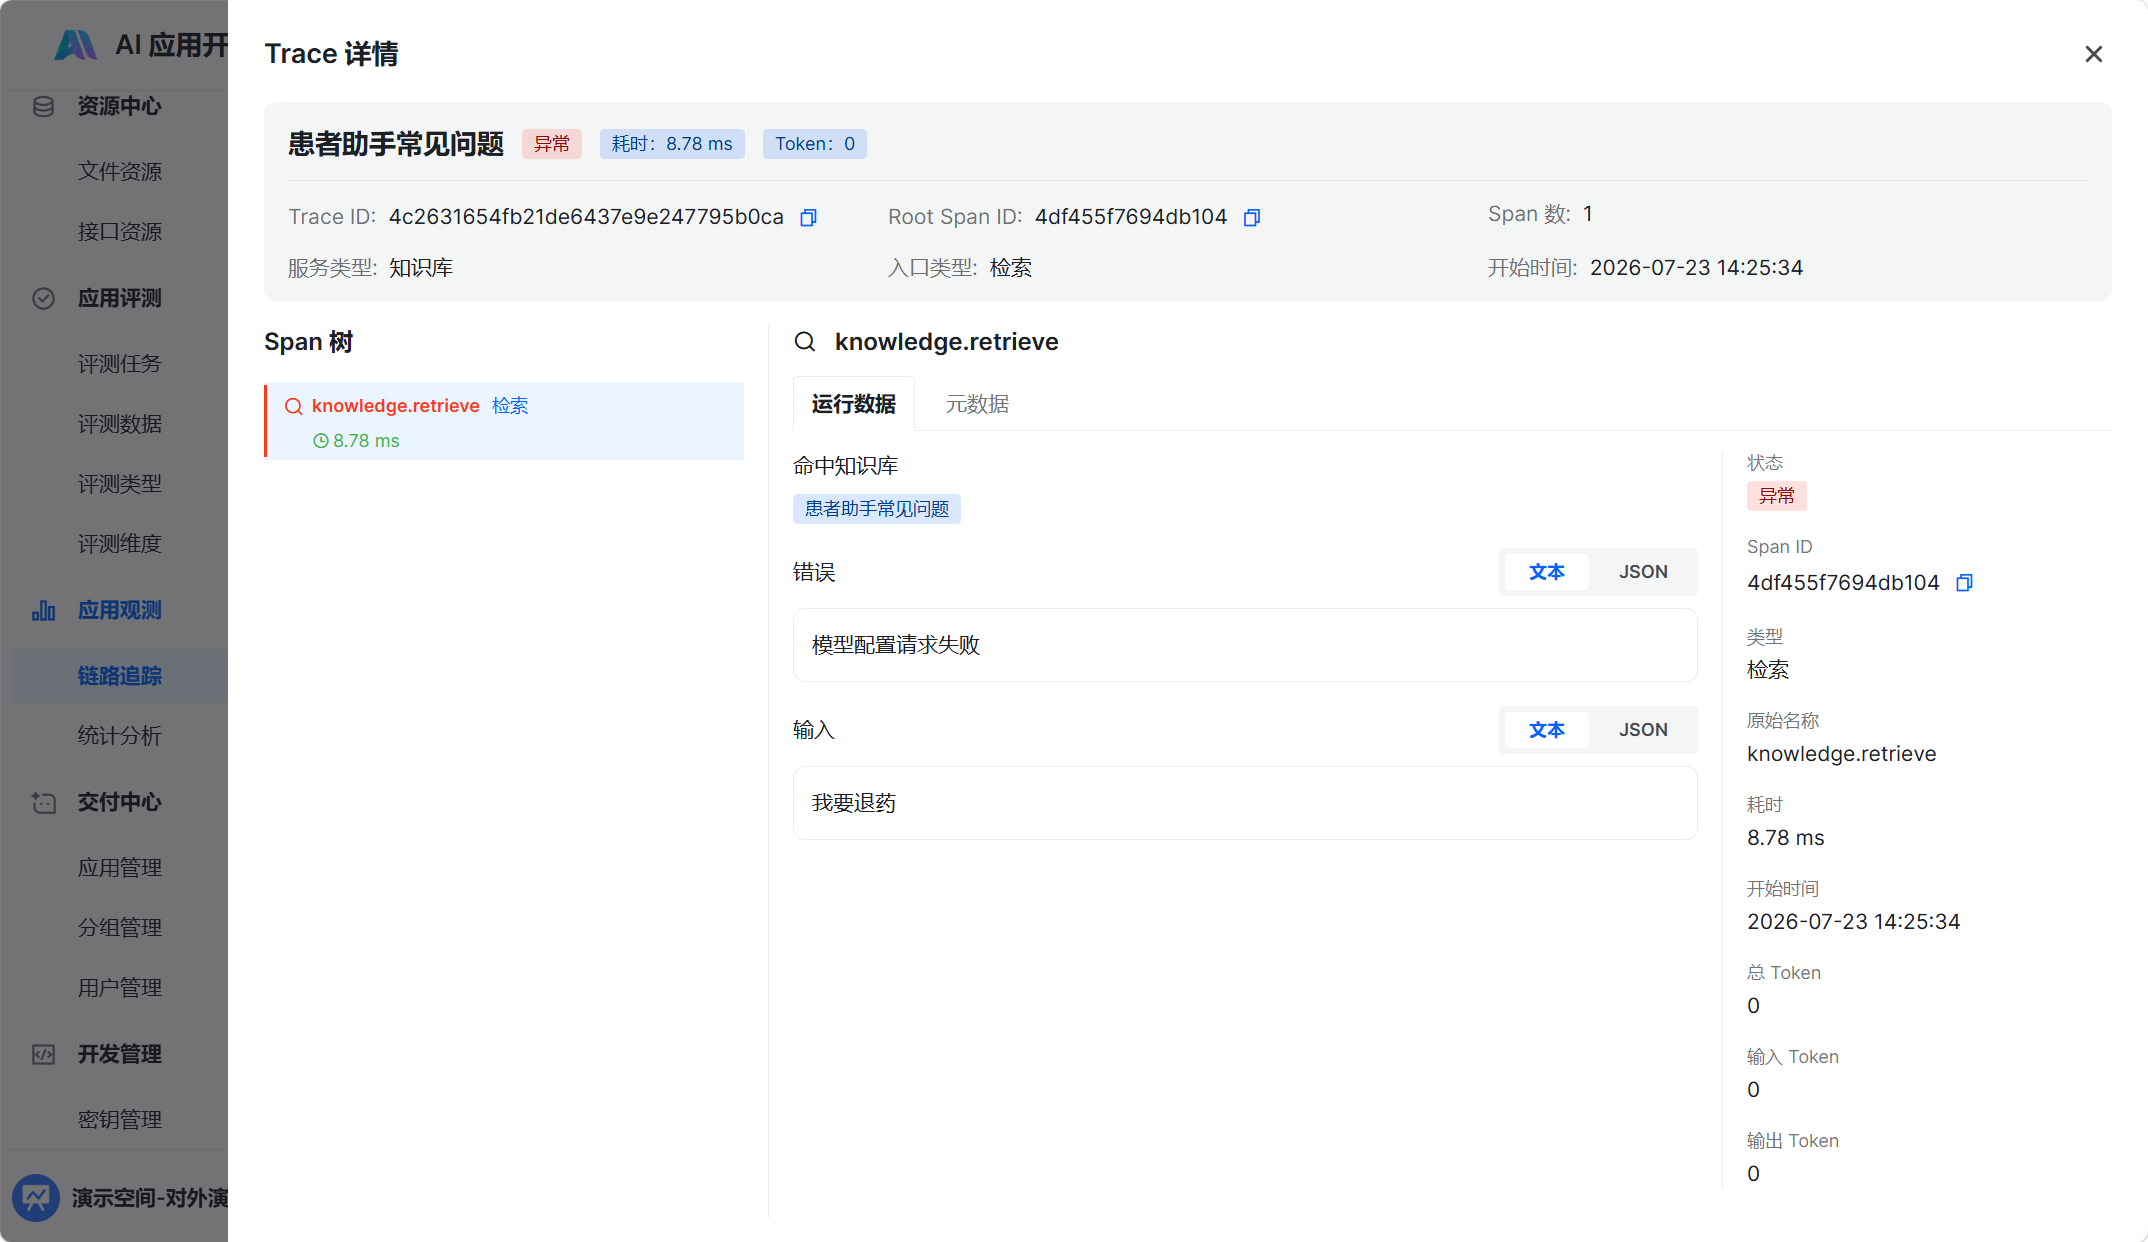Screen dimensions: 2148x1242
Task: Show the 输入 section as JSON
Action: coord(1643,730)
